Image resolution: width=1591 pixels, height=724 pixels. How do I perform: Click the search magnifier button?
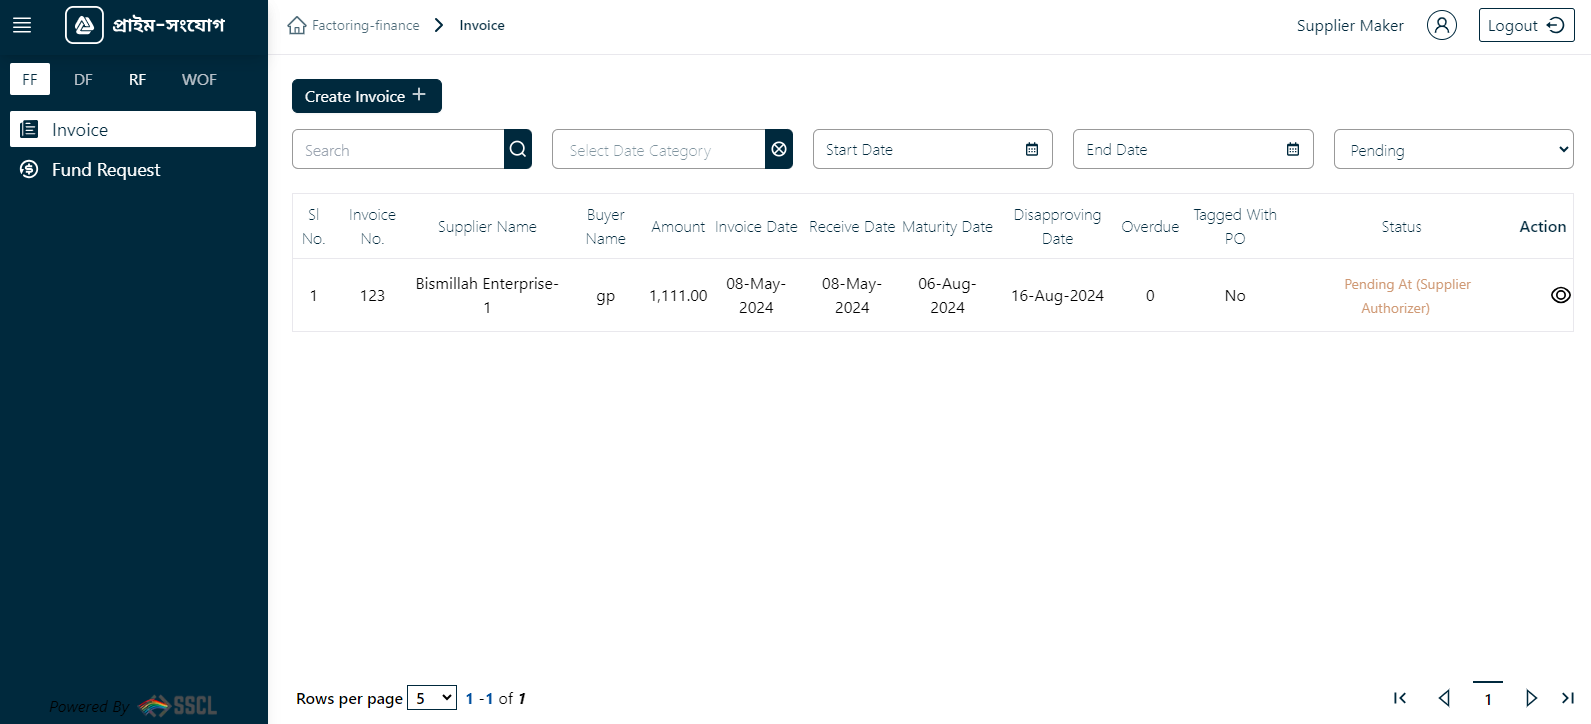click(x=518, y=149)
